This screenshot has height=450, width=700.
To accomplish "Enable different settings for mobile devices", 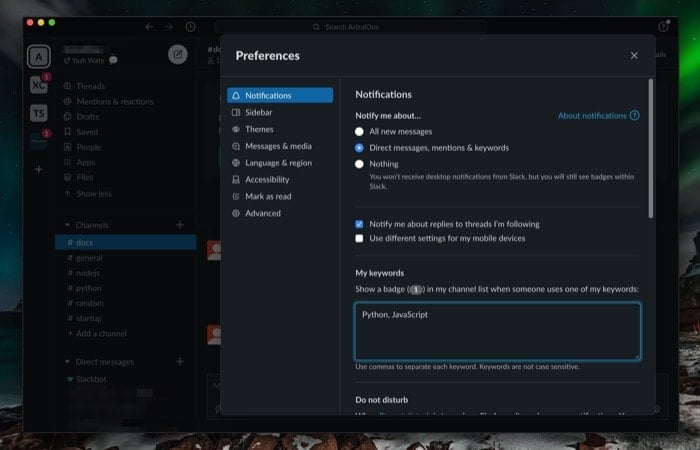I will coord(359,238).
